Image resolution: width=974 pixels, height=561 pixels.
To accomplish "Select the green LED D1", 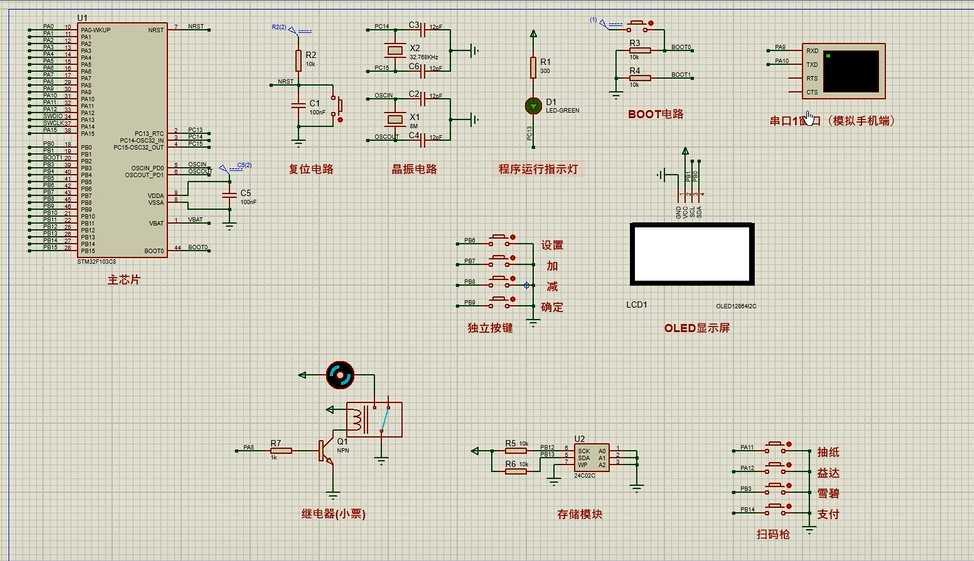I will pyautogui.click(x=532, y=105).
